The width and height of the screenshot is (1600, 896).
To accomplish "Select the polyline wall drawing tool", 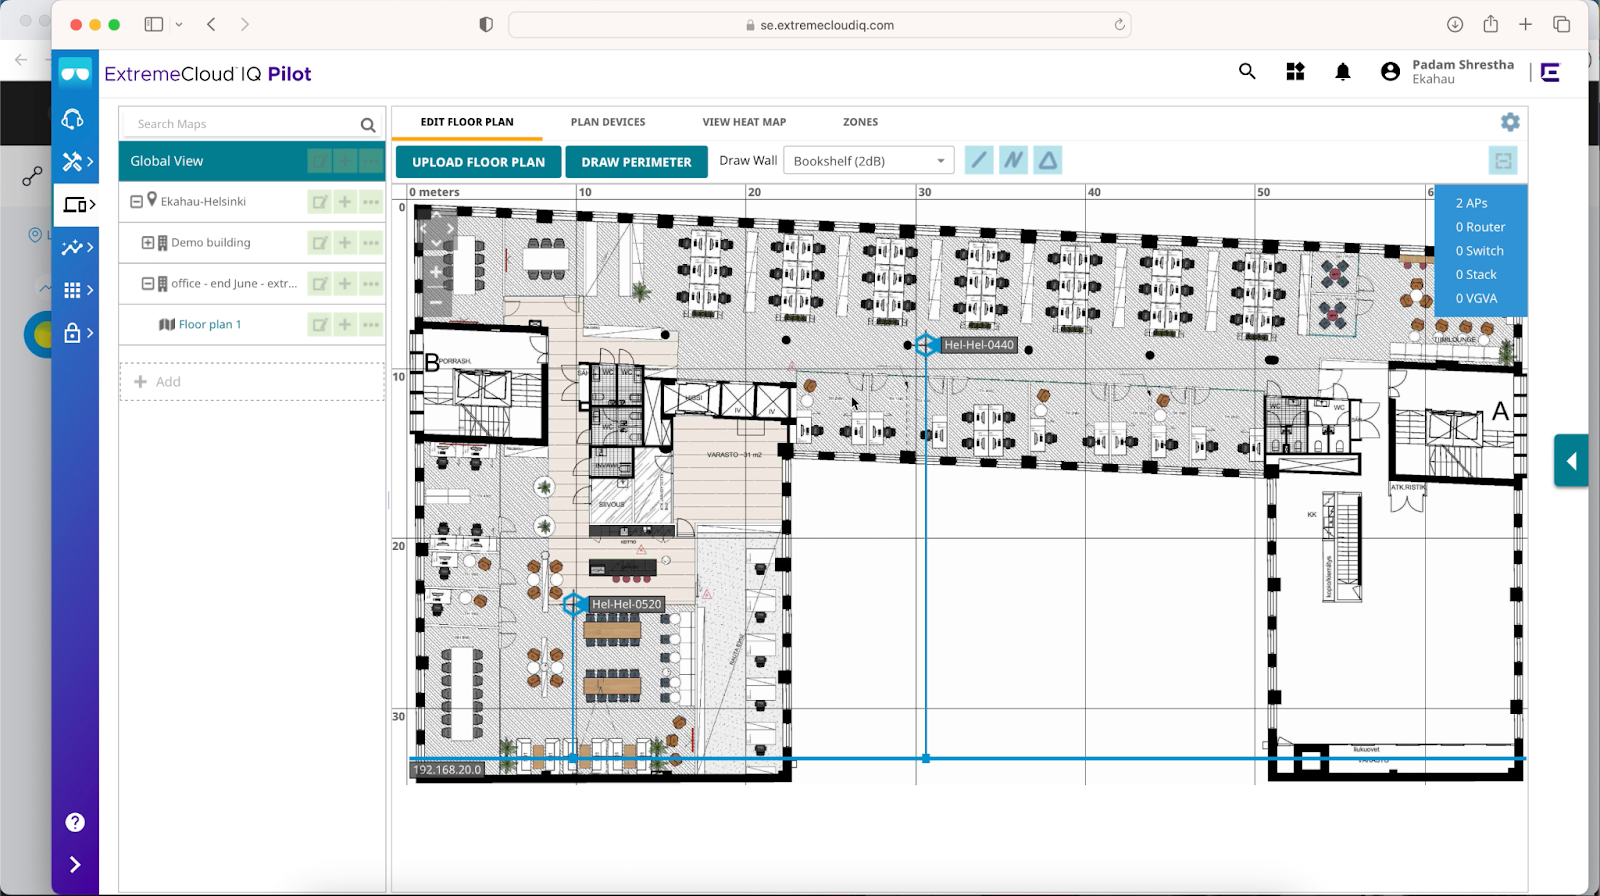I will [x=1013, y=160].
